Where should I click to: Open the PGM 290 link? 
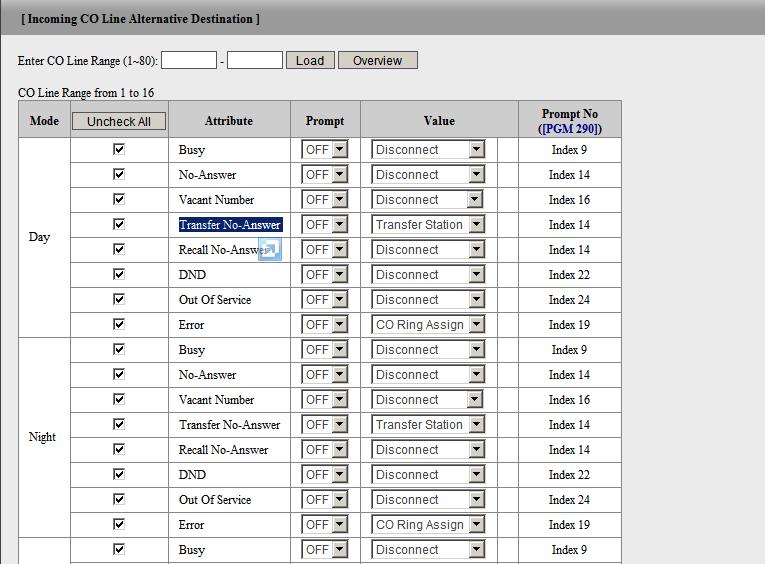(x=570, y=129)
